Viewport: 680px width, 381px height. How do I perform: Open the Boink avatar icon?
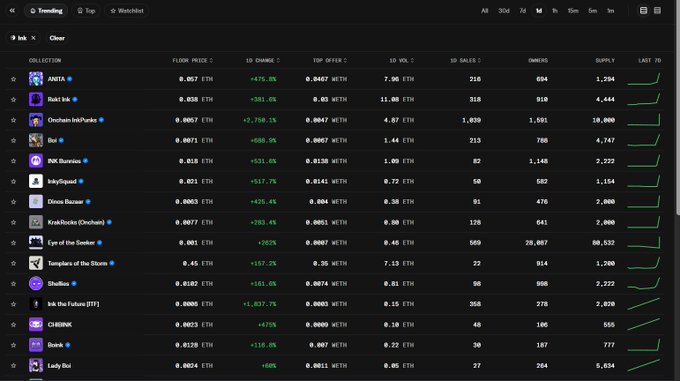point(36,345)
